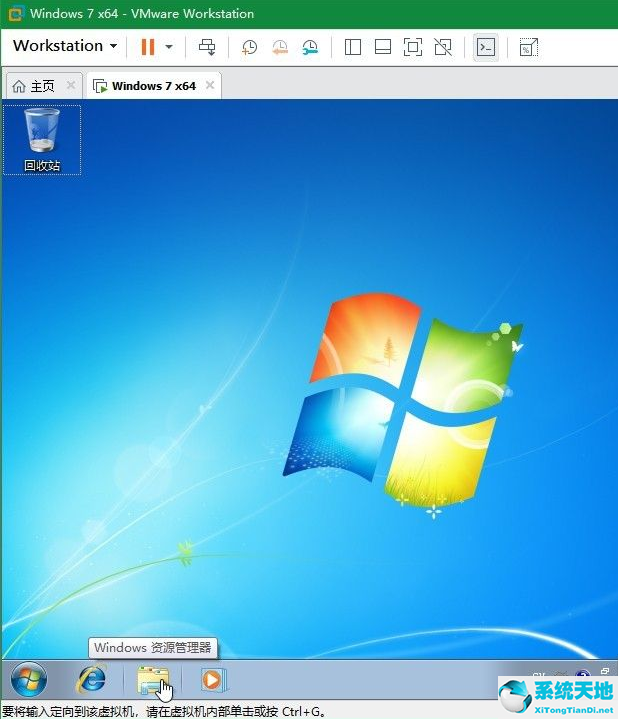Launch Windows Media Player from taskbar
The image size is (618, 719).
(212, 680)
